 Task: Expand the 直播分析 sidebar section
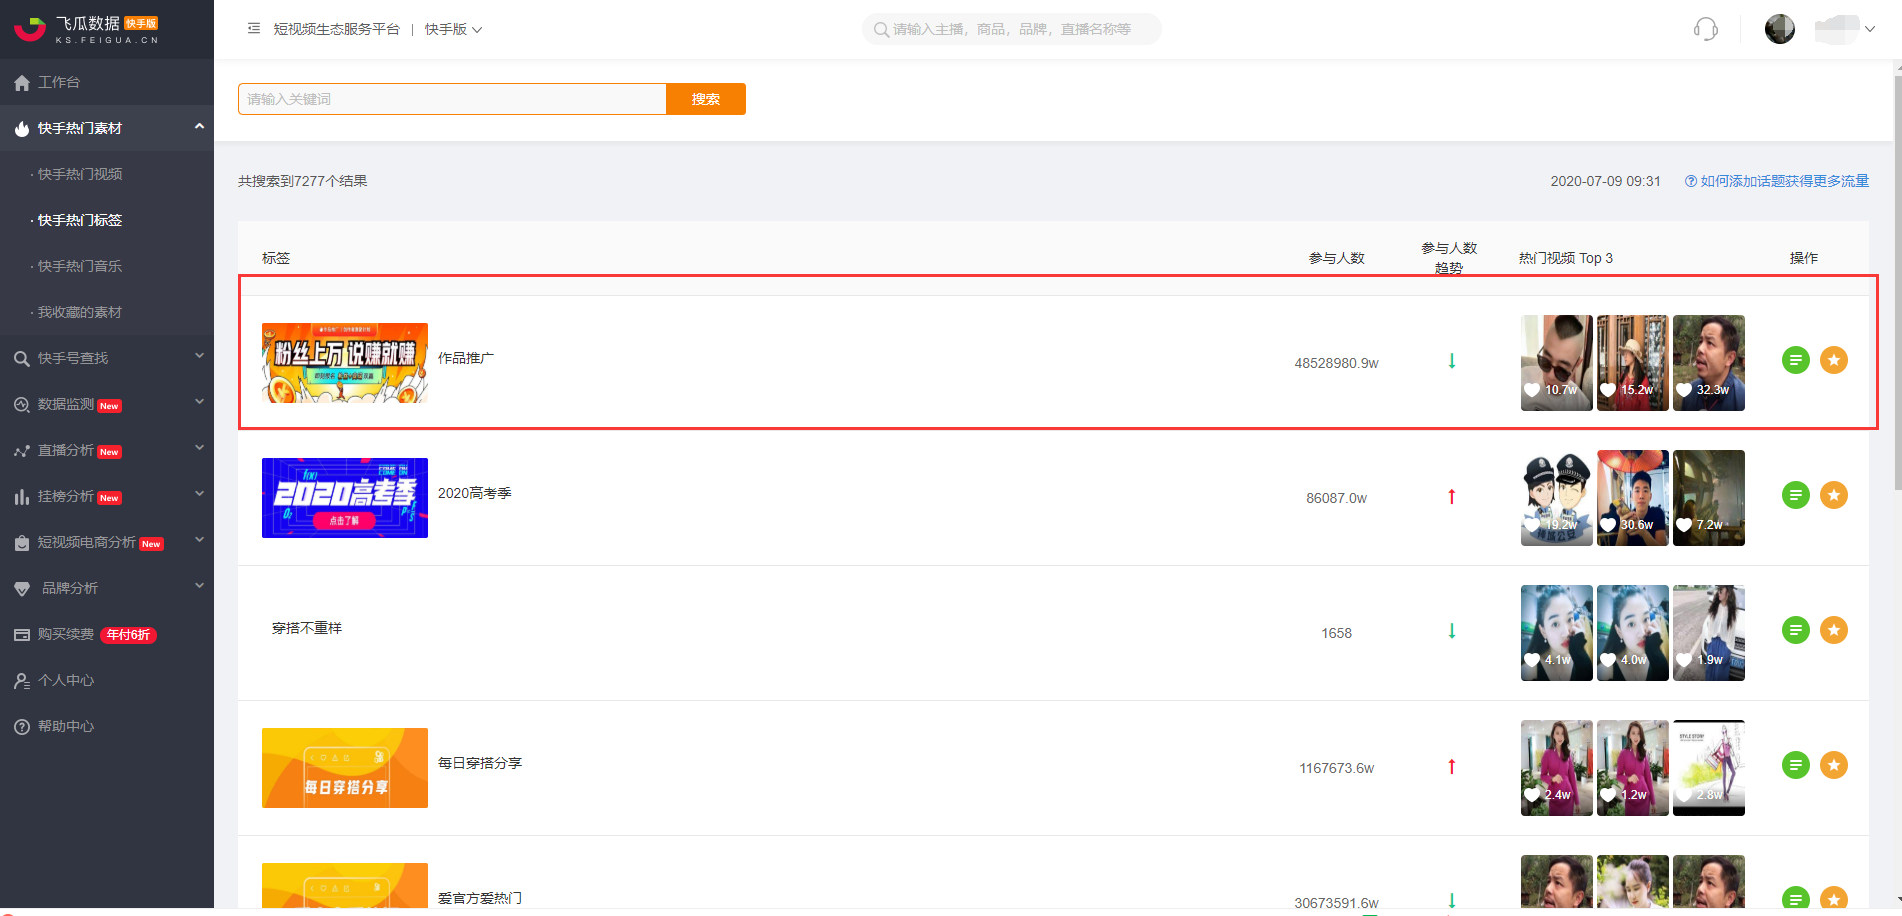pyautogui.click(x=107, y=450)
